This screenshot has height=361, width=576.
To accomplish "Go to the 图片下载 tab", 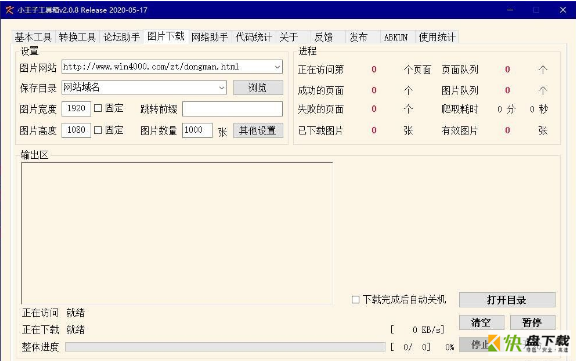I will (x=166, y=36).
